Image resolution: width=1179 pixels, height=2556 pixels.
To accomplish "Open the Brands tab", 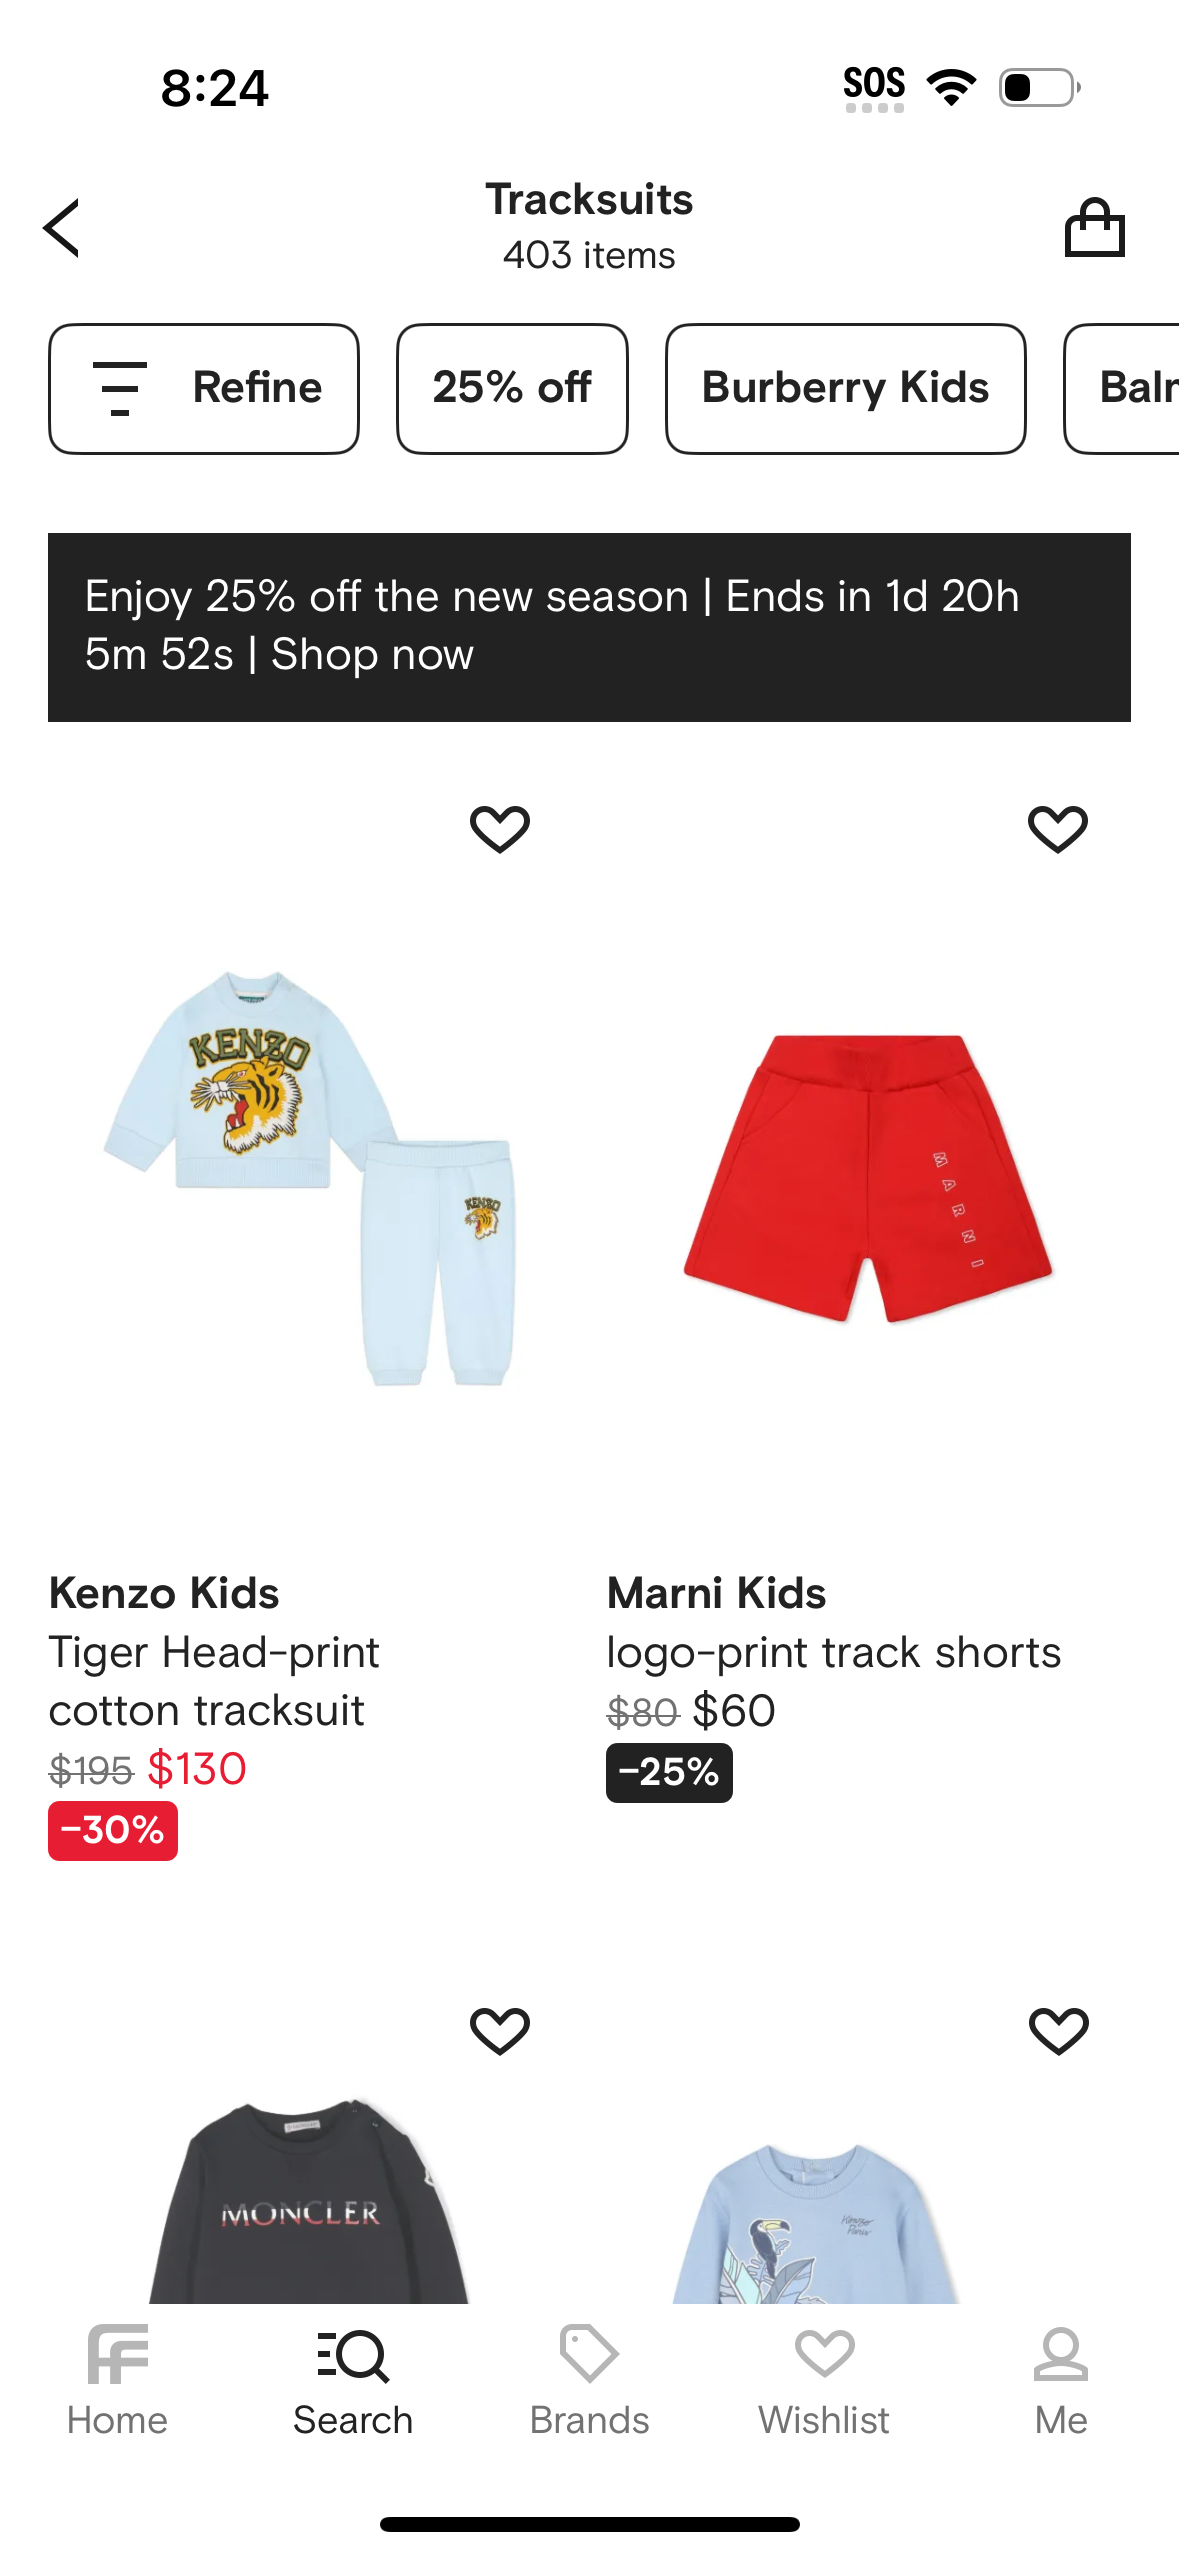I will click(x=589, y=2382).
